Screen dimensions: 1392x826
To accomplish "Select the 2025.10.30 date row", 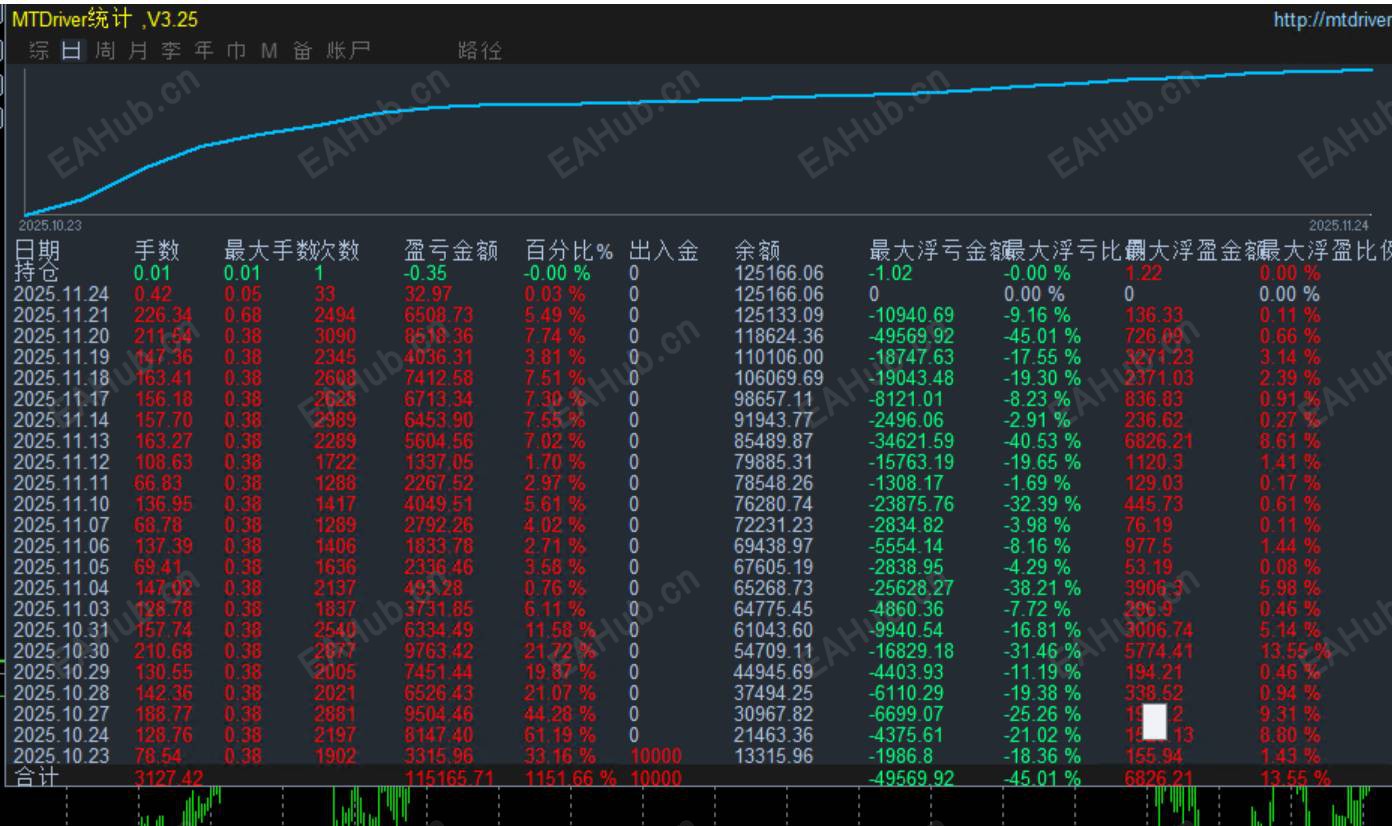I will click(x=62, y=651).
